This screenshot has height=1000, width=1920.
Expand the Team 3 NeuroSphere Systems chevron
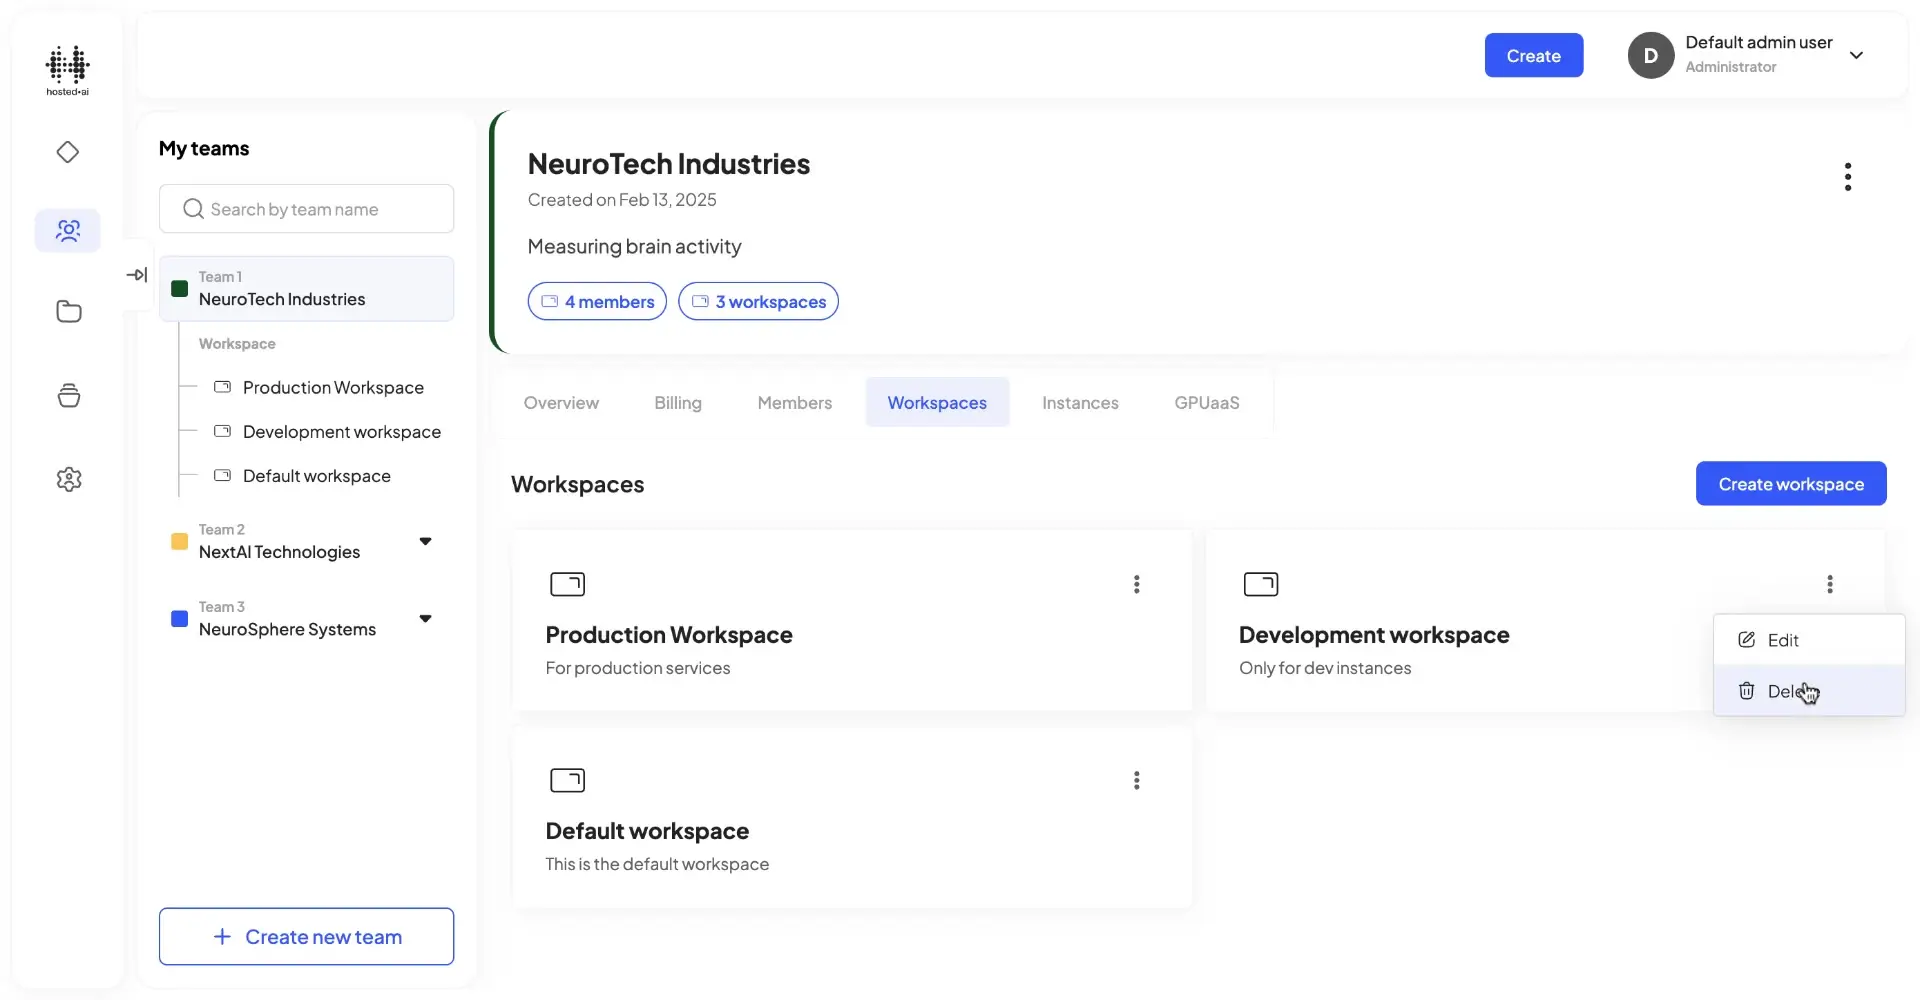coord(425,618)
